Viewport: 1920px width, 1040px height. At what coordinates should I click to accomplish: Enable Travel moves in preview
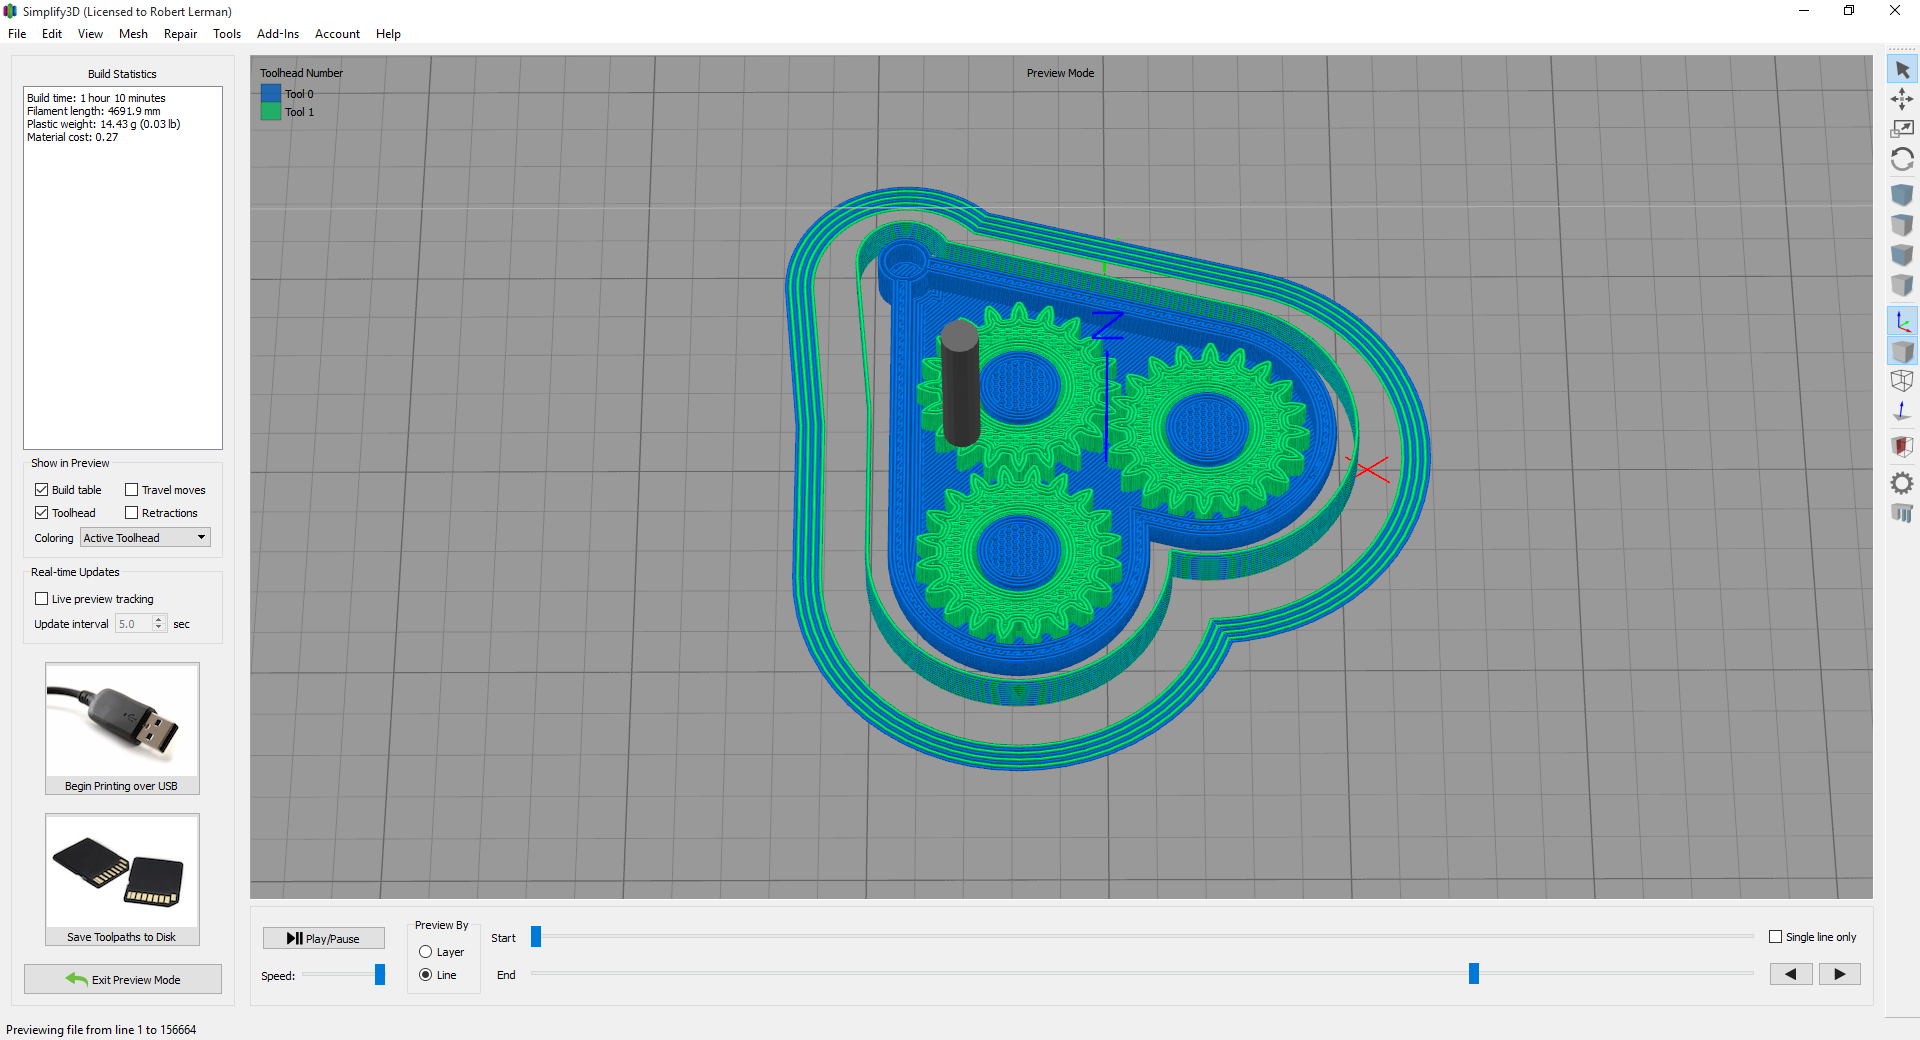pos(132,490)
